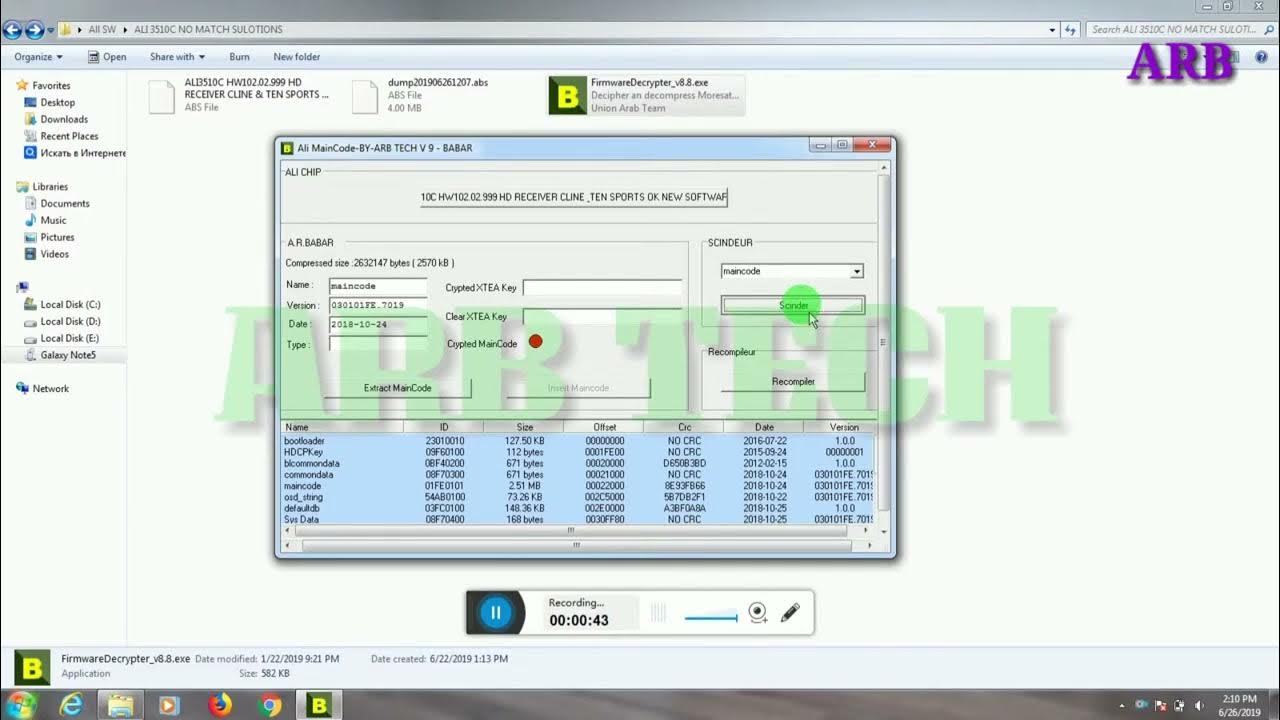Launch Chrome from the taskbar
The width and height of the screenshot is (1280, 720).
pyautogui.click(x=269, y=705)
